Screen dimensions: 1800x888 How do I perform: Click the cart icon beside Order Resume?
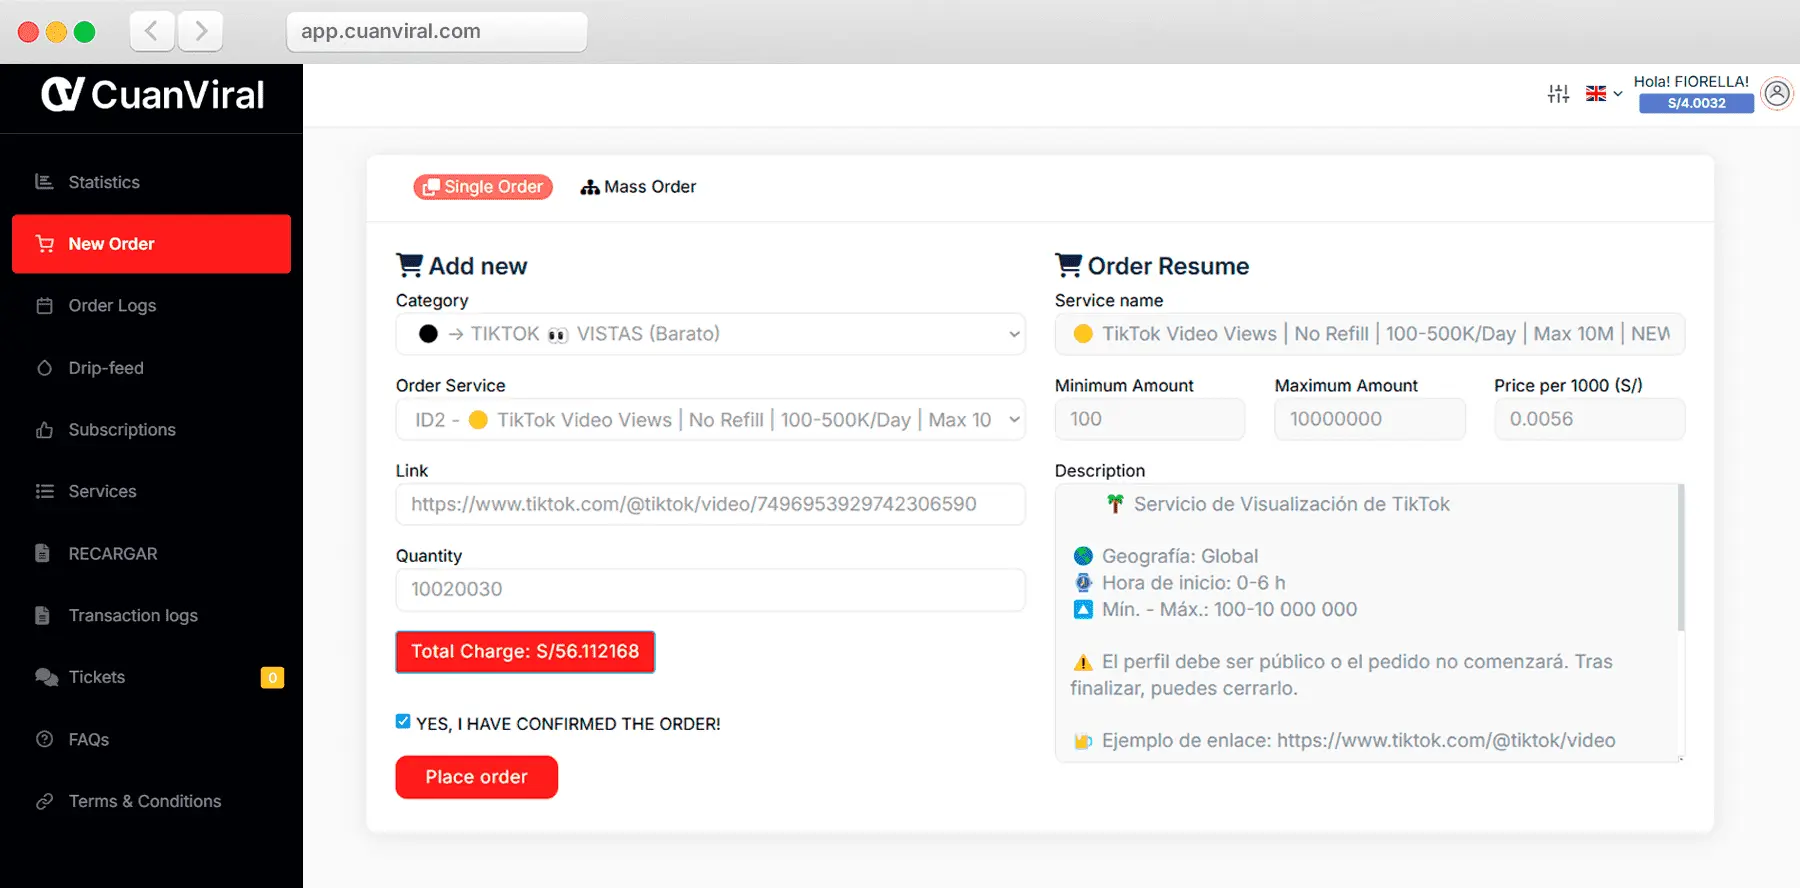tap(1068, 265)
